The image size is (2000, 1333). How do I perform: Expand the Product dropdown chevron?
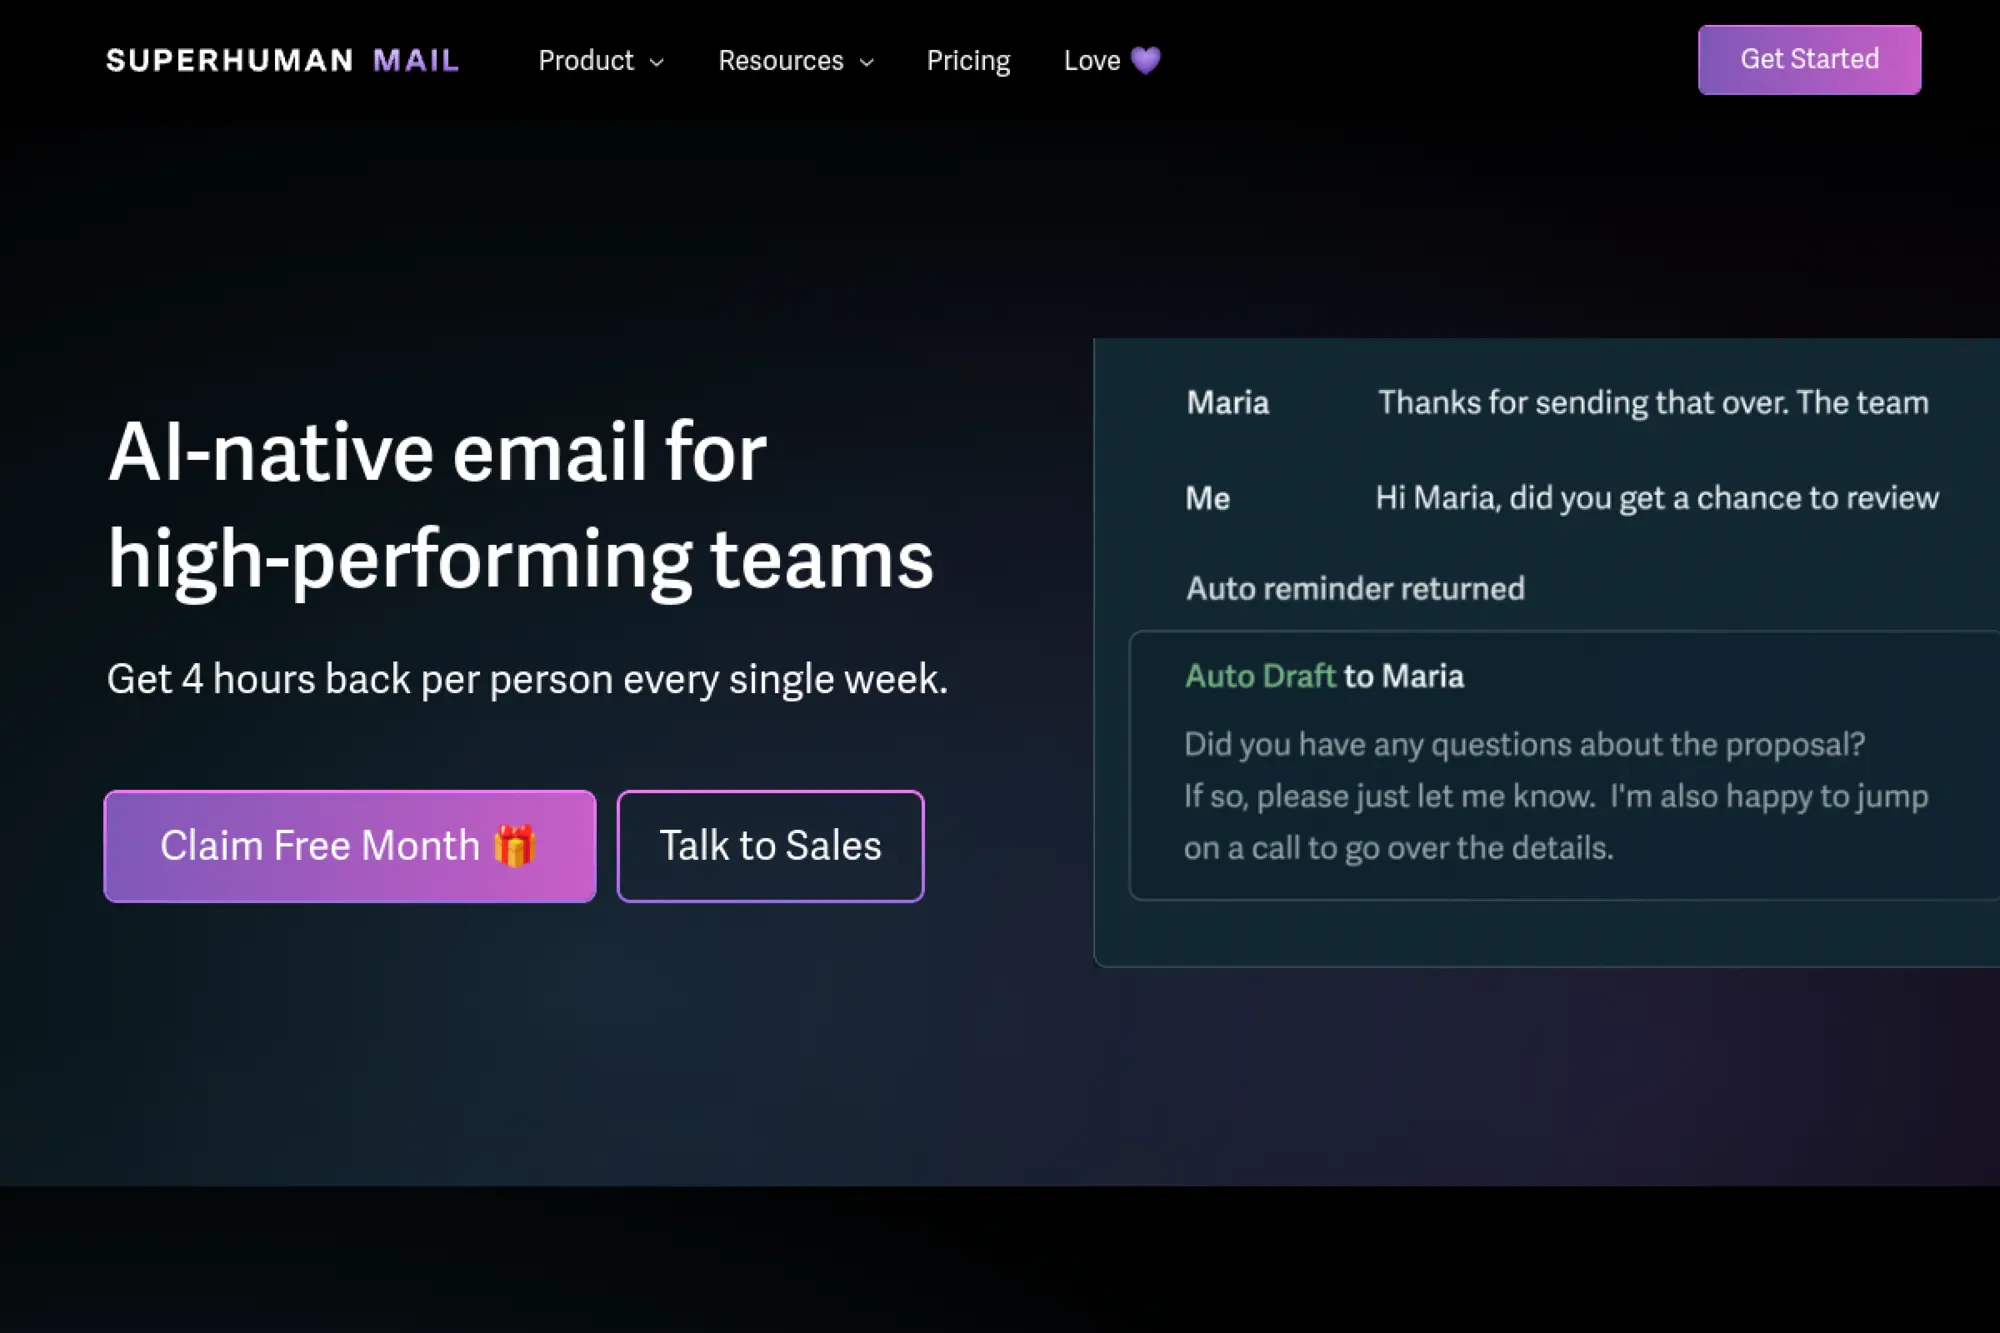click(657, 62)
